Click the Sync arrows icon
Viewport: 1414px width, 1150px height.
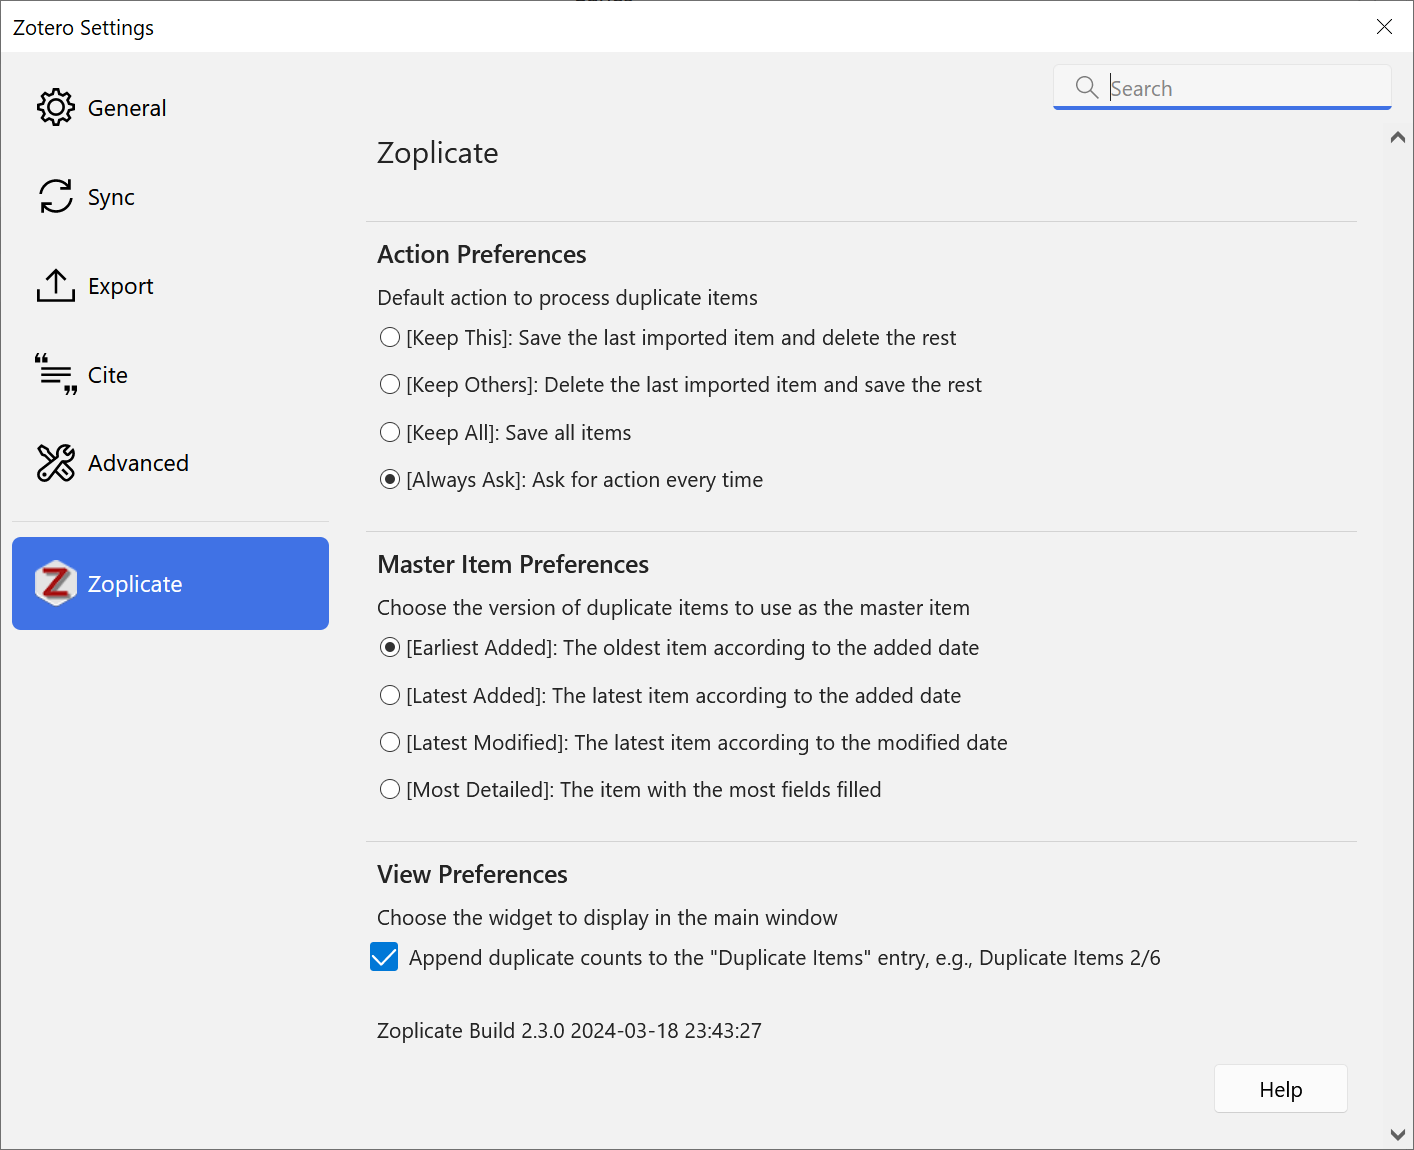click(56, 196)
